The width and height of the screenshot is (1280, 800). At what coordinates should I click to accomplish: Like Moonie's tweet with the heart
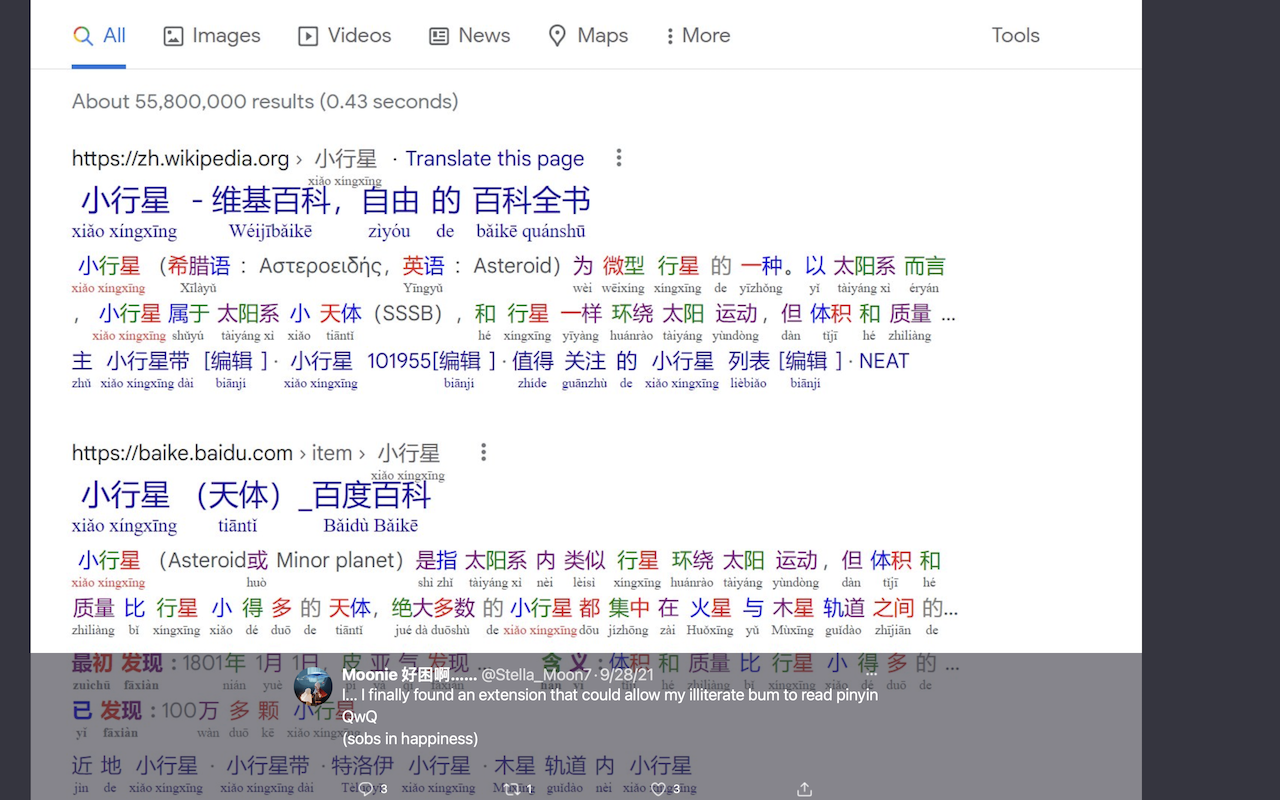(x=660, y=789)
